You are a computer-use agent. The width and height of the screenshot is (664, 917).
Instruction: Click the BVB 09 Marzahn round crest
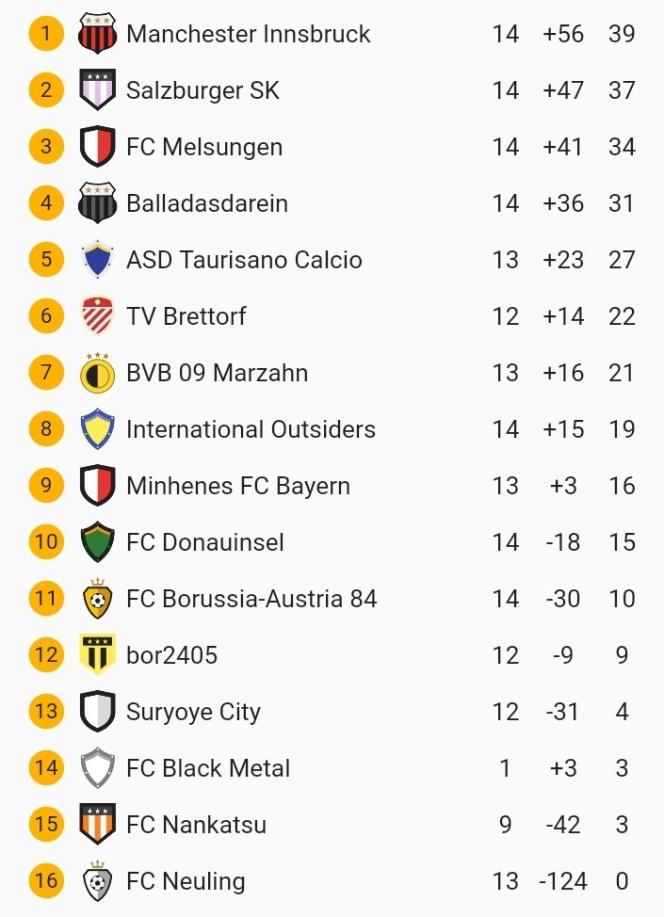coord(97,373)
